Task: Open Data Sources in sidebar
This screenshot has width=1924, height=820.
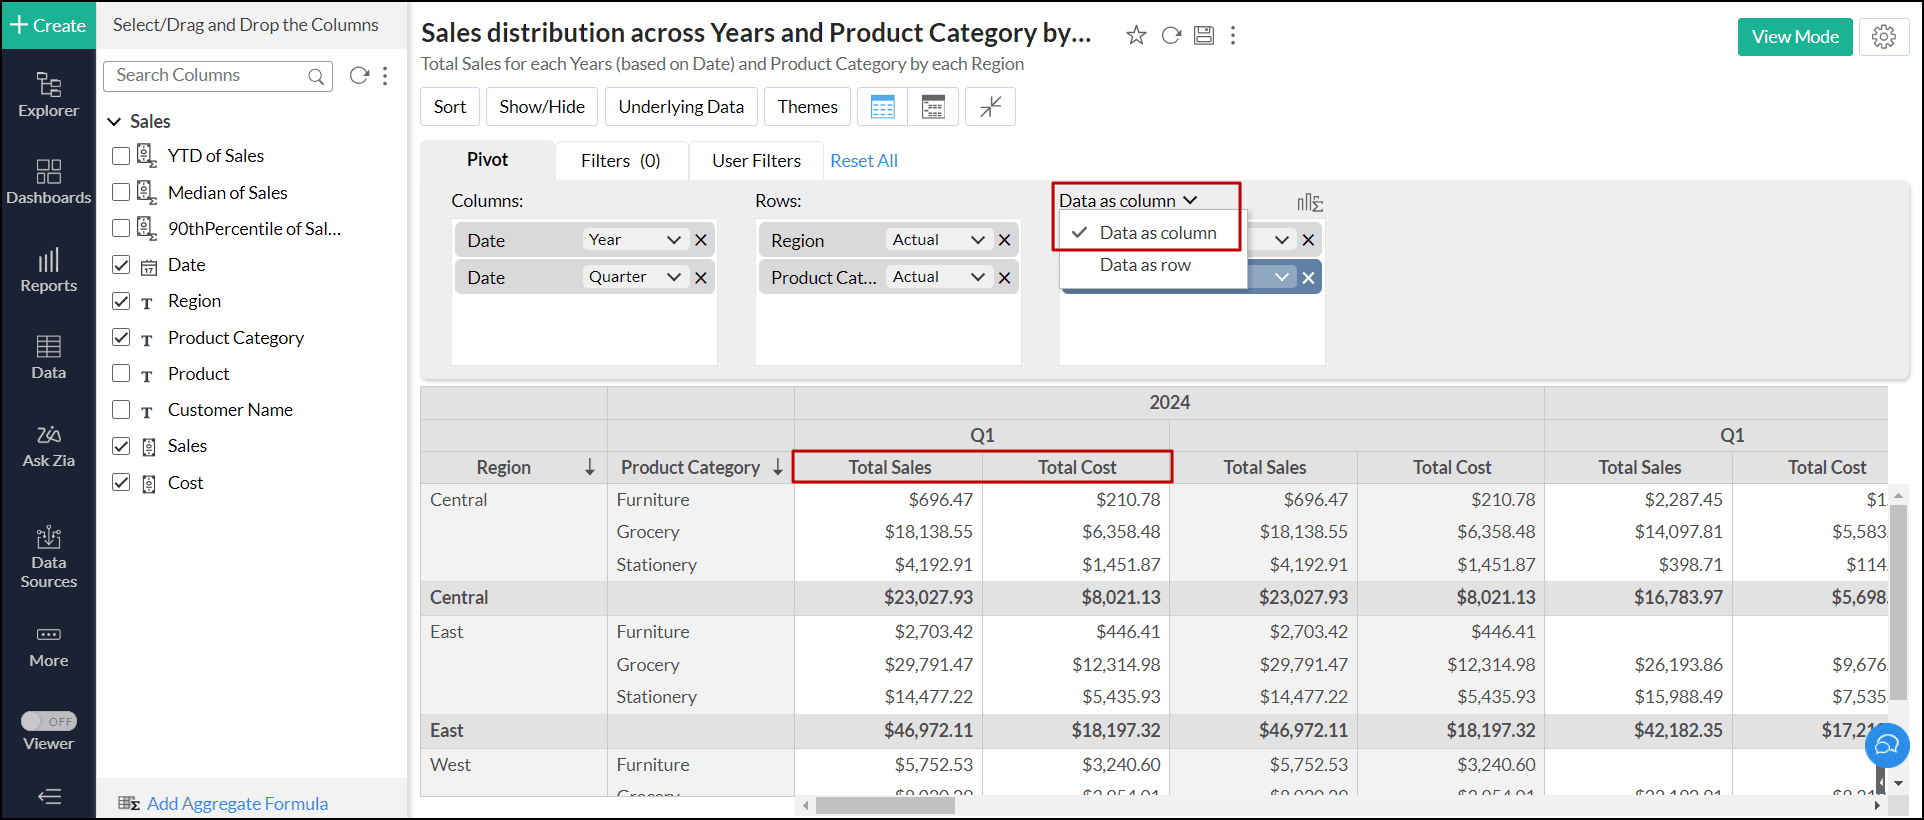Action: point(48,557)
